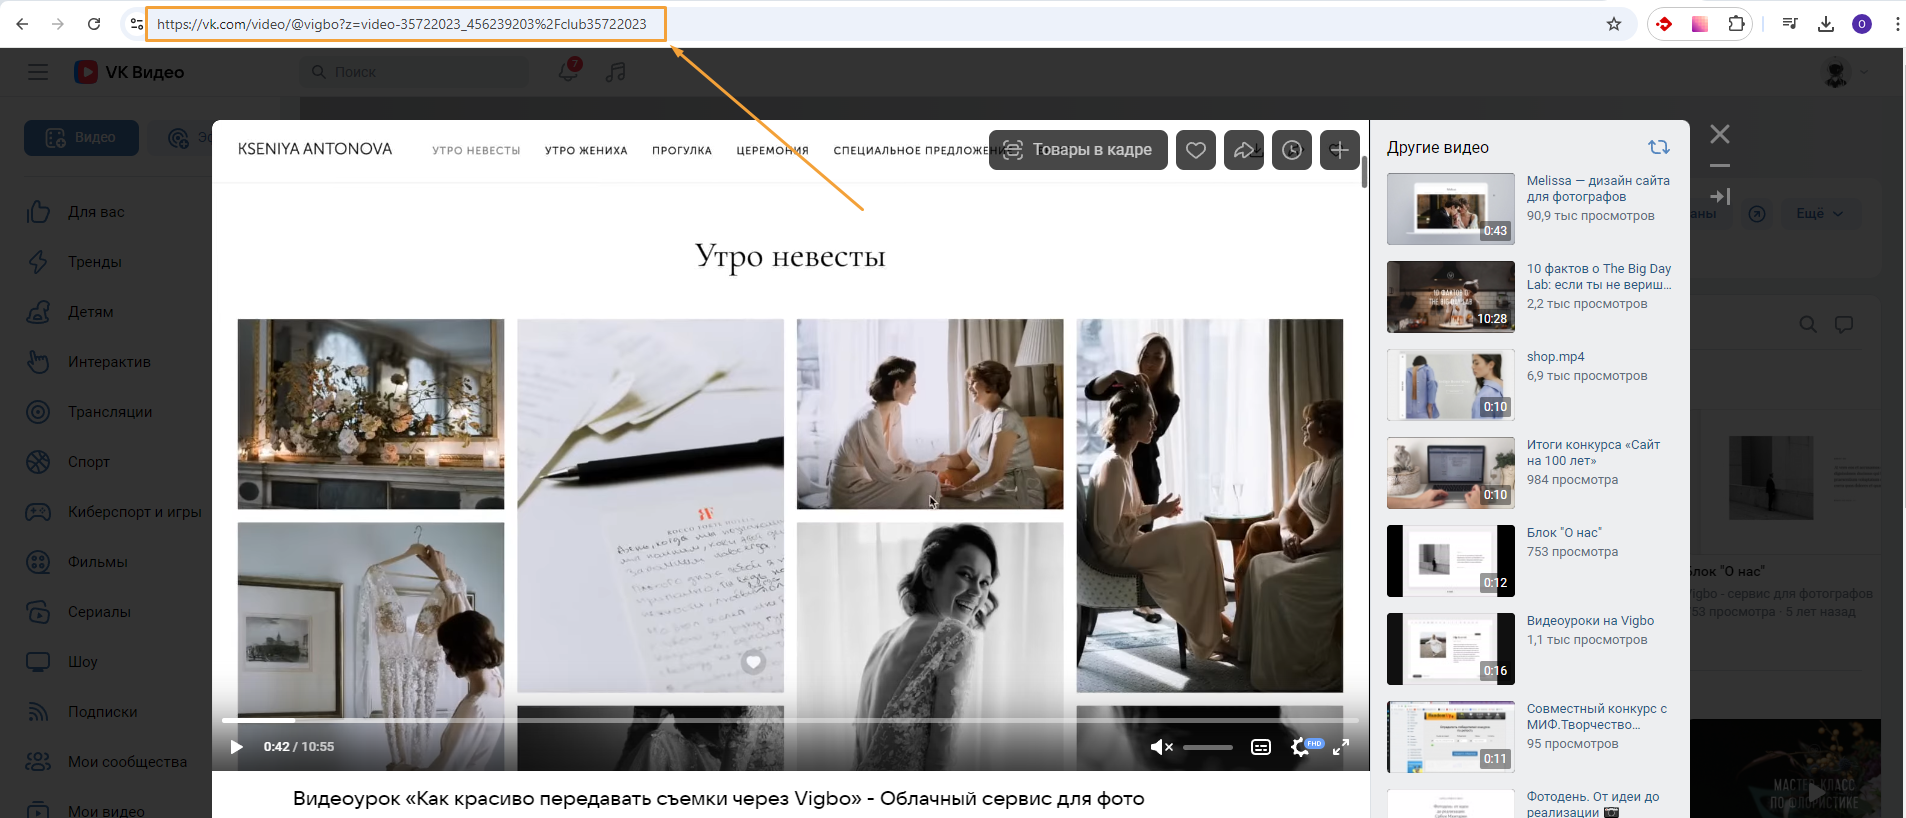This screenshot has height=818, width=1906.
Task: Adjust the player volume slider
Action: (x=1208, y=747)
